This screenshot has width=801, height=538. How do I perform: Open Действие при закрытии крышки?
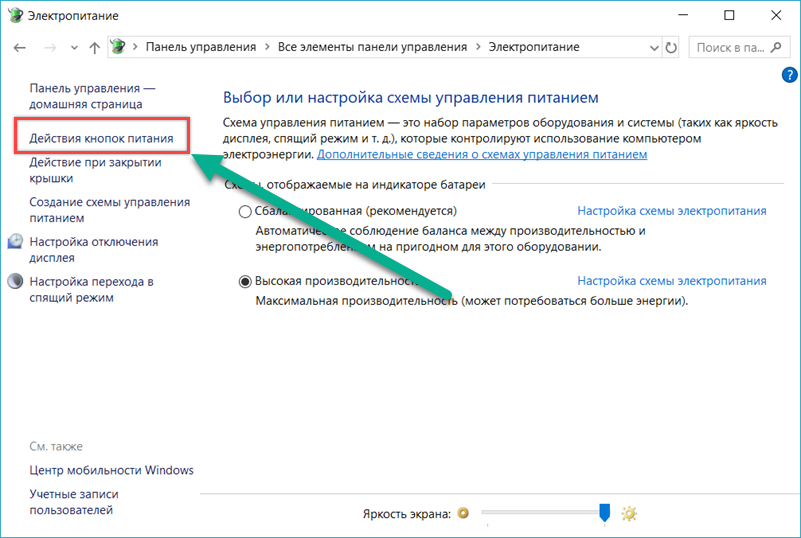(x=95, y=170)
